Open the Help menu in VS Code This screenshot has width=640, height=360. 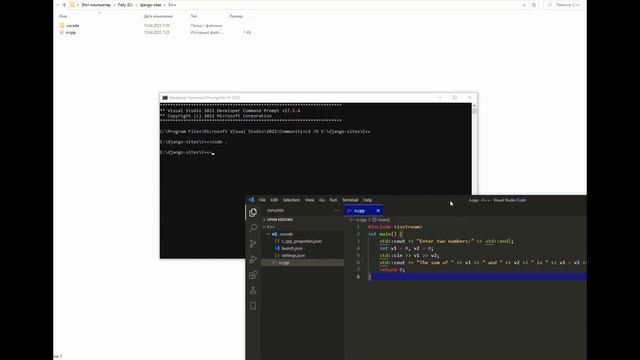367,200
